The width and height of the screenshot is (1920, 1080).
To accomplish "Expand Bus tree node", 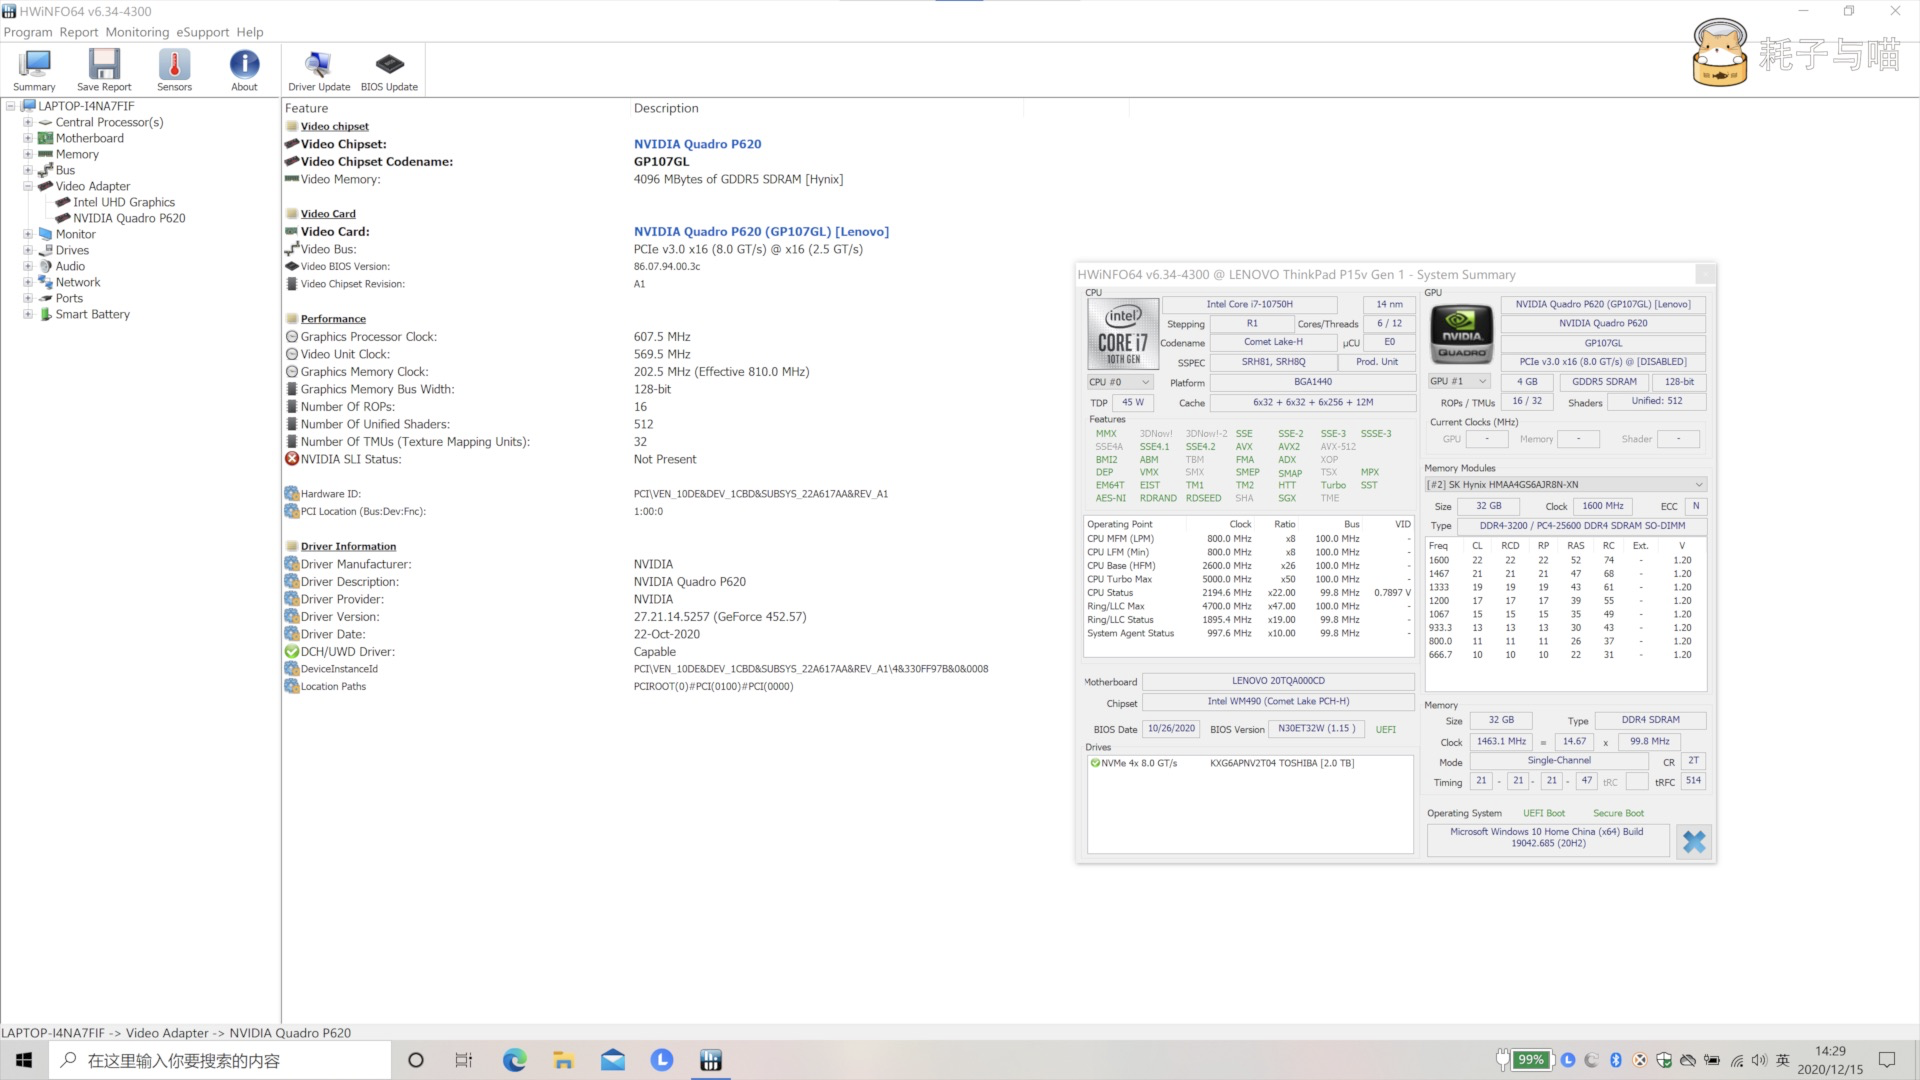I will (28, 170).
